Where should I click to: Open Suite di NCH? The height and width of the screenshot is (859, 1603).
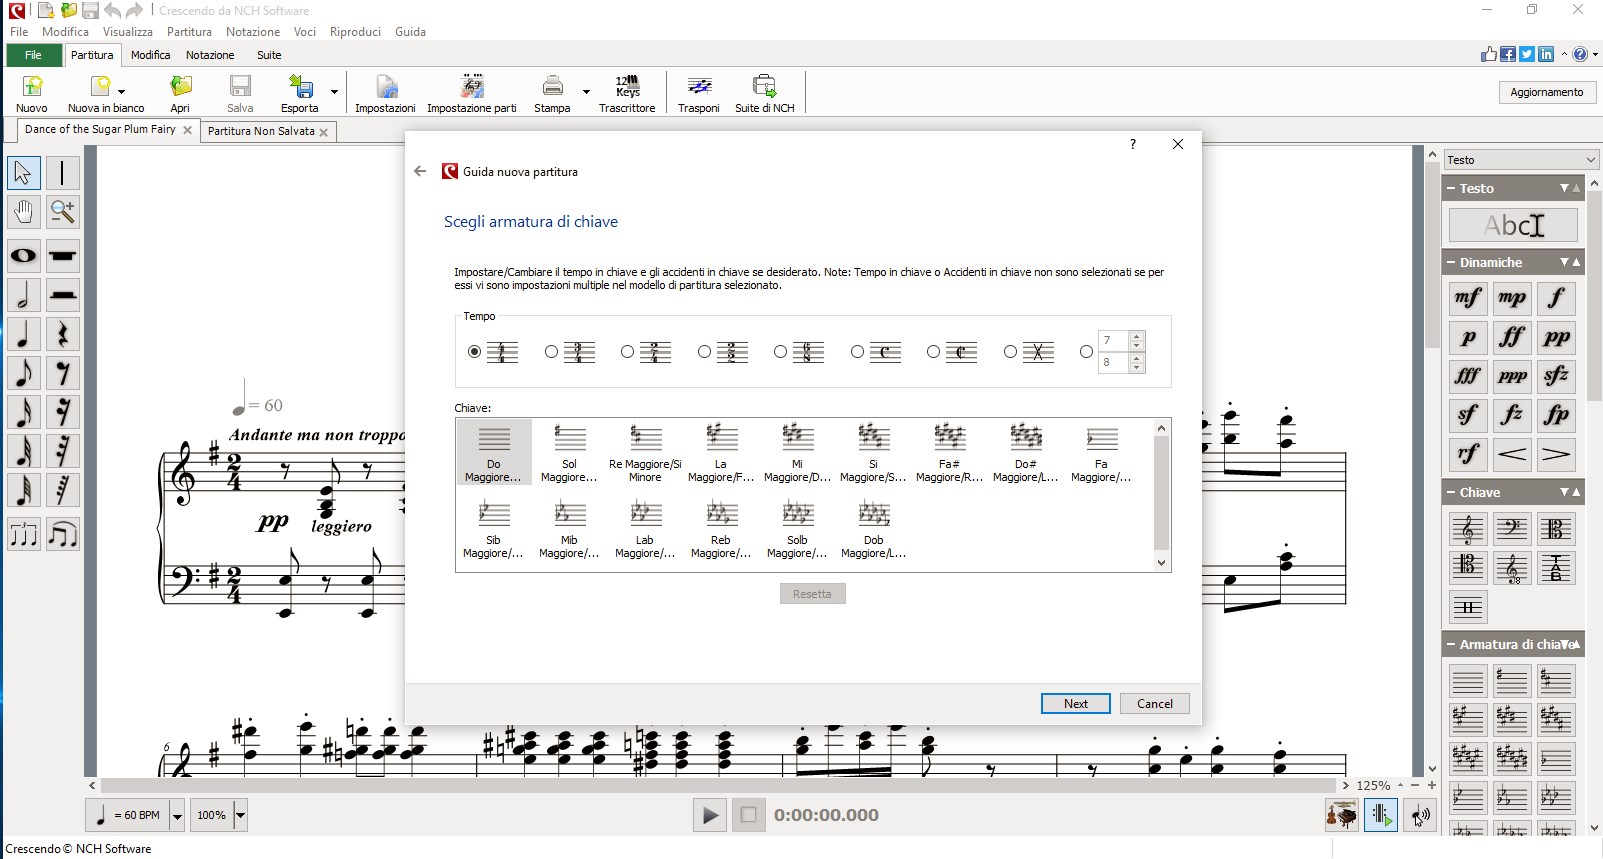tap(765, 94)
